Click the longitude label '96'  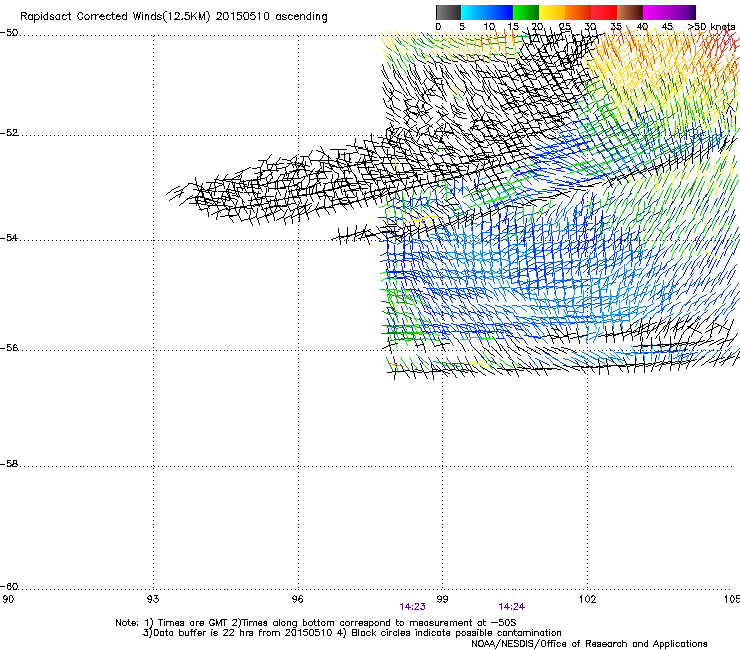pyautogui.click(x=297, y=599)
